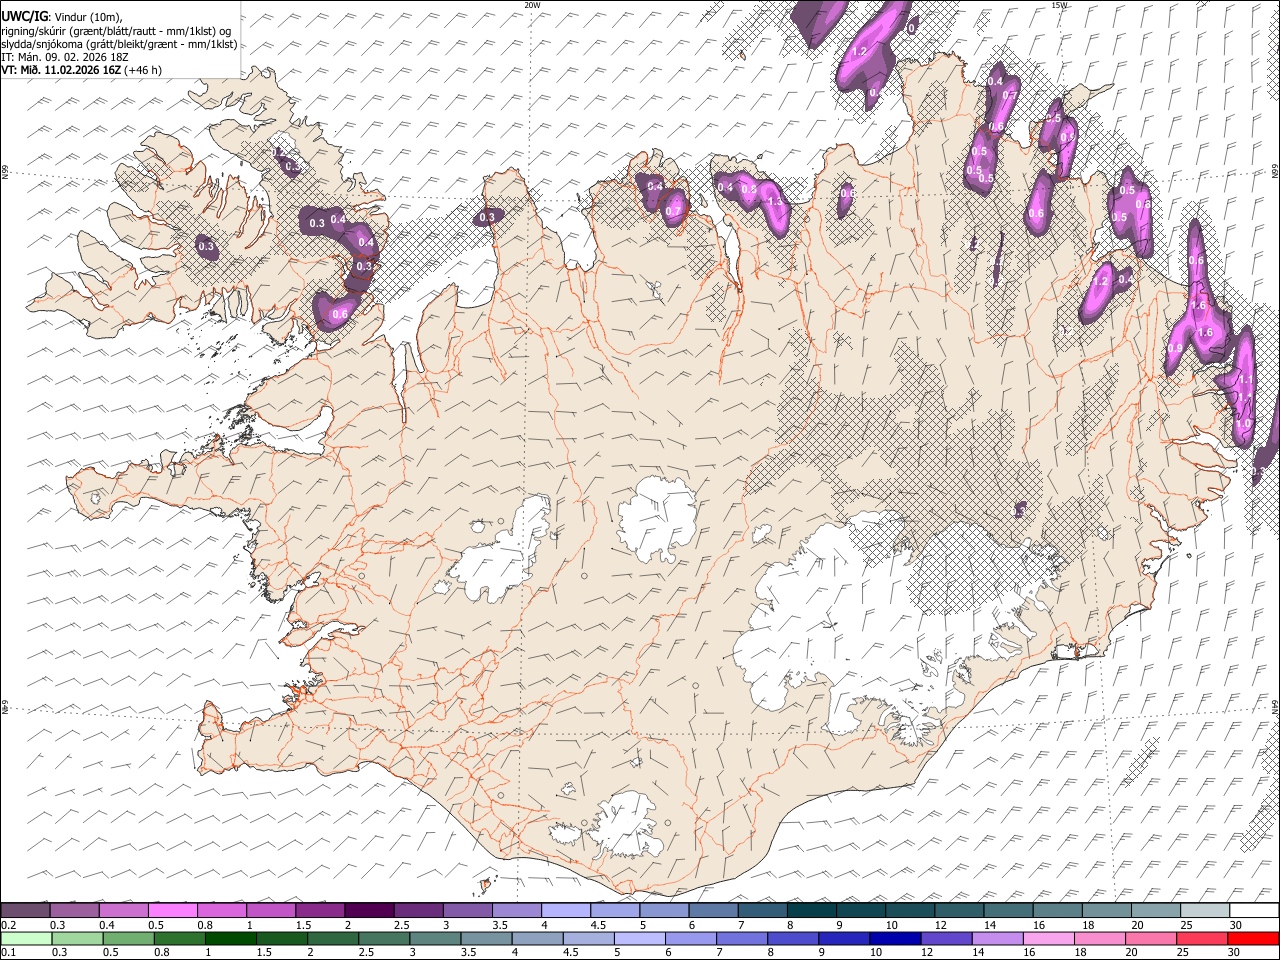The image size is (1280, 960).
Task: Select the darkest green swatch labeled 1 in lower bar
Action: click(x=230, y=938)
